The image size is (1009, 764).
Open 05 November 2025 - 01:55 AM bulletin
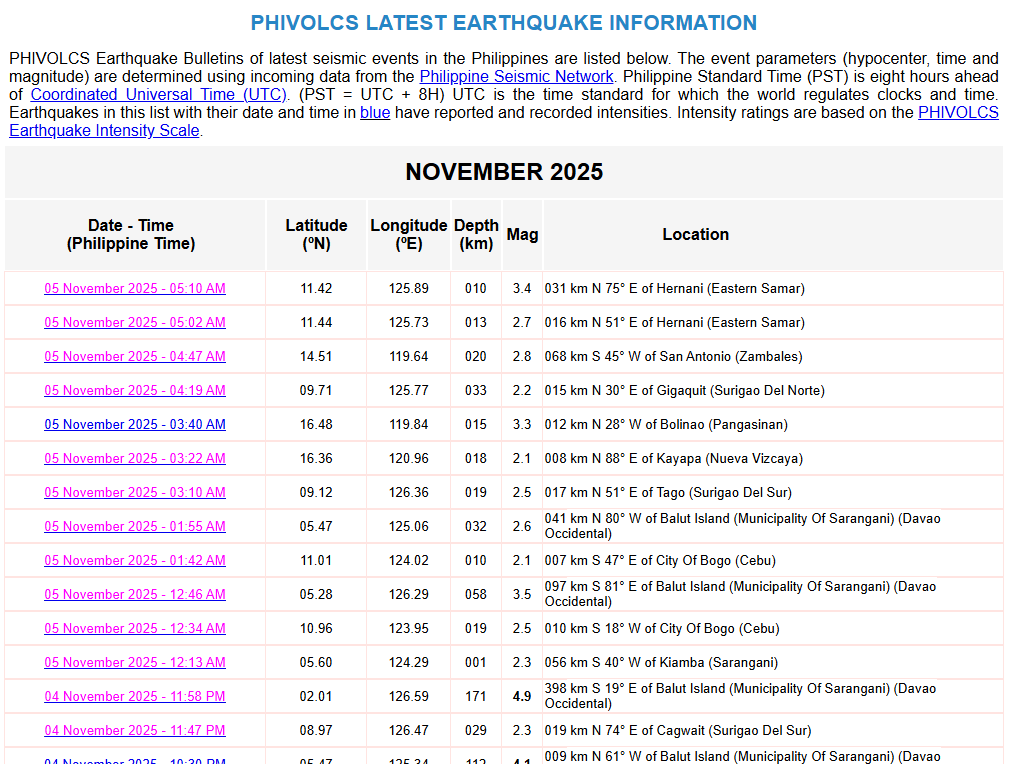[x=135, y=526]
